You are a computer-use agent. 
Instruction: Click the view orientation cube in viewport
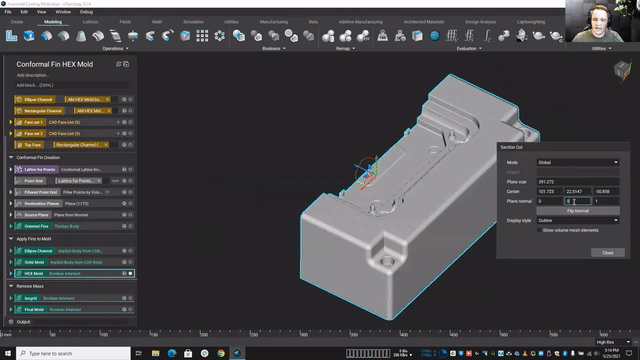click(x=622, y=69)
